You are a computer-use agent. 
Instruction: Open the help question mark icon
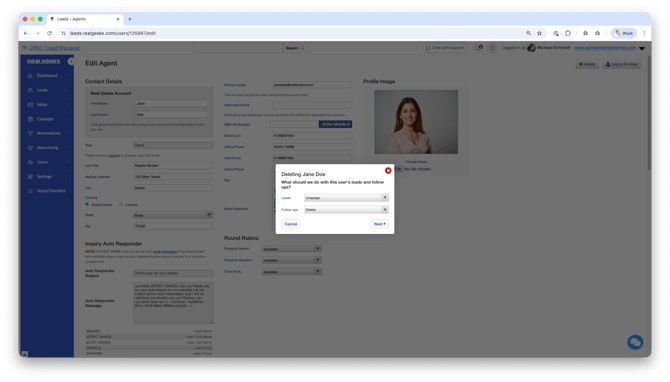tap(492, 48)
